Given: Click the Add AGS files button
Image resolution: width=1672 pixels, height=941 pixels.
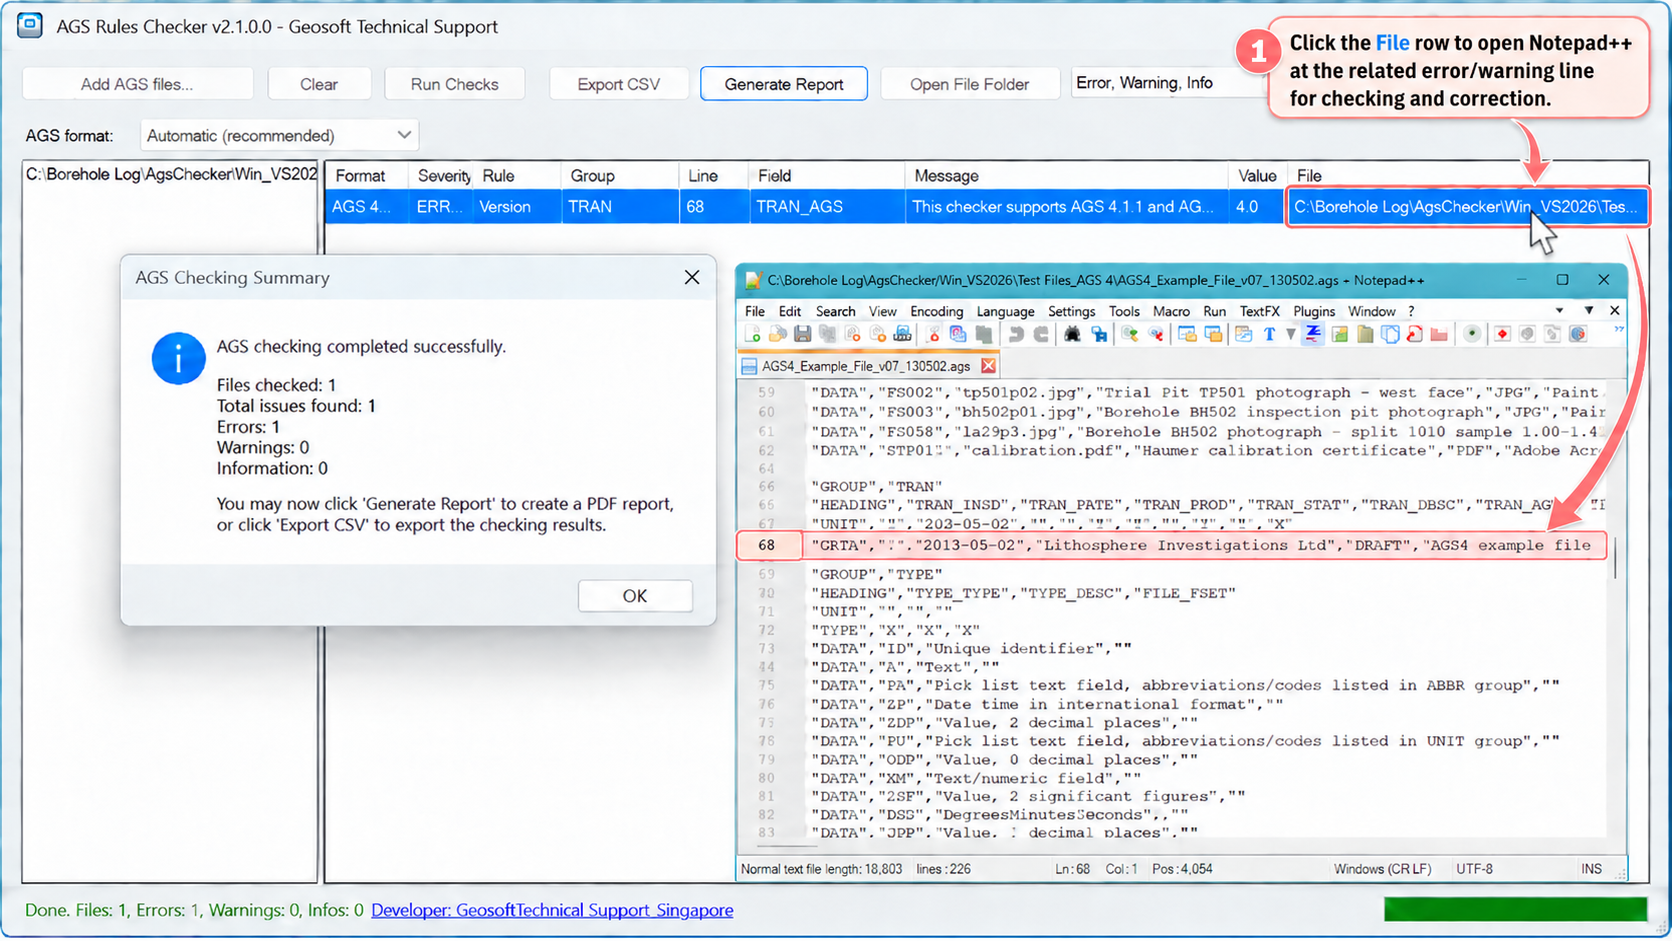Looking at the screenshot, I should pos(137,84).
